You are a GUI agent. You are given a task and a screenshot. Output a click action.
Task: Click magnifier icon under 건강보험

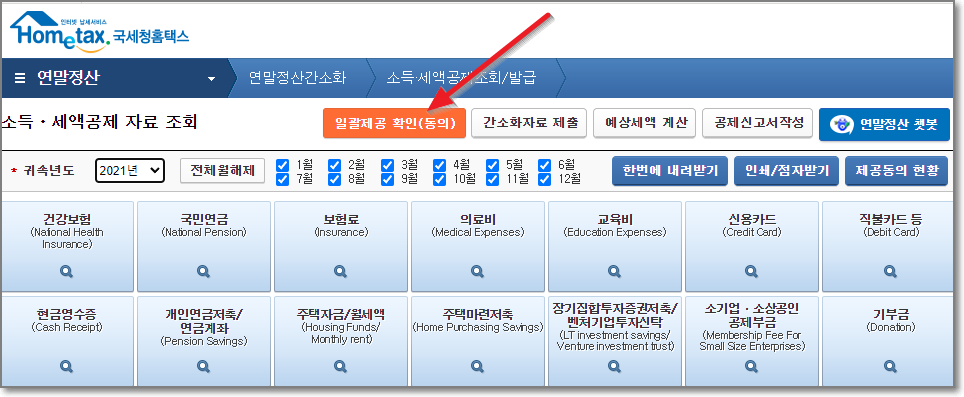[x=67, y=271]
